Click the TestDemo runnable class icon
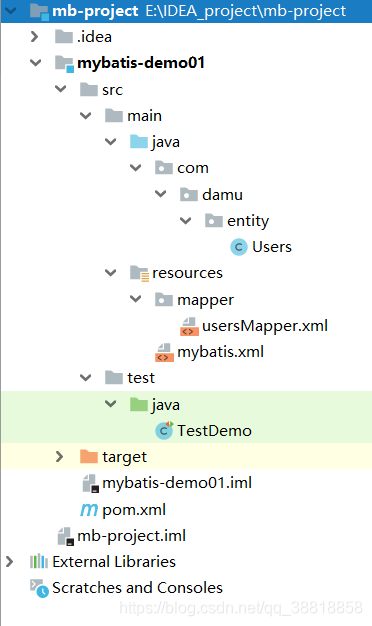Screen dimensions: 372x626 pos(164,430)
